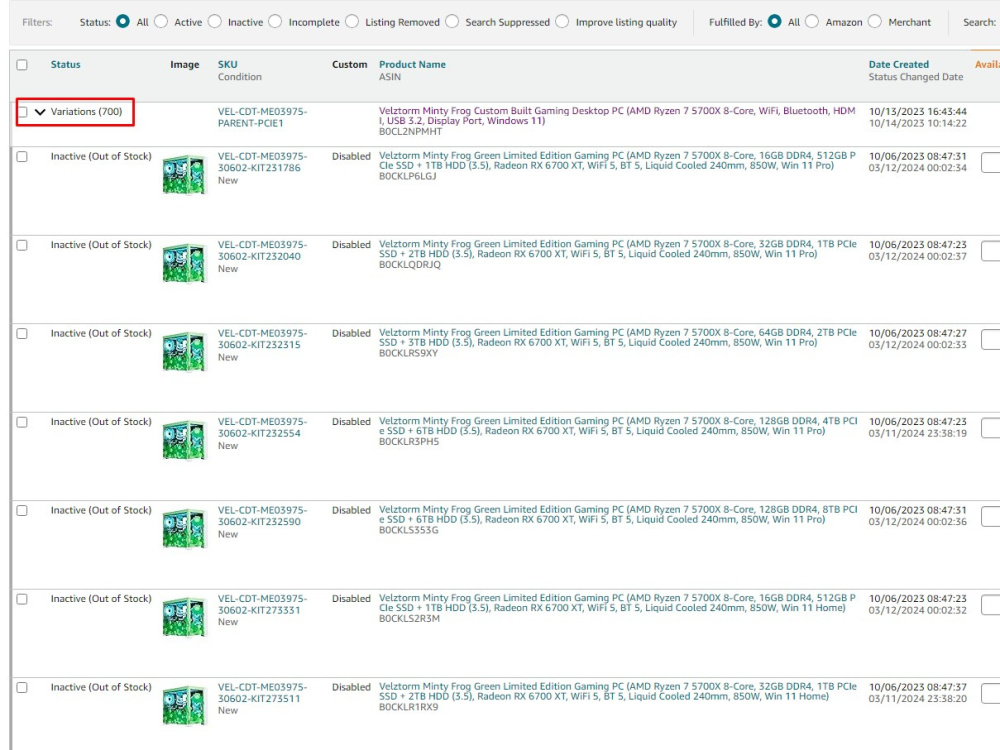Click the Available field in B0CKLP6LGJ row
Image resolution: width=1000 pixels, height=750 pixels.
click(x=990, y=163)
